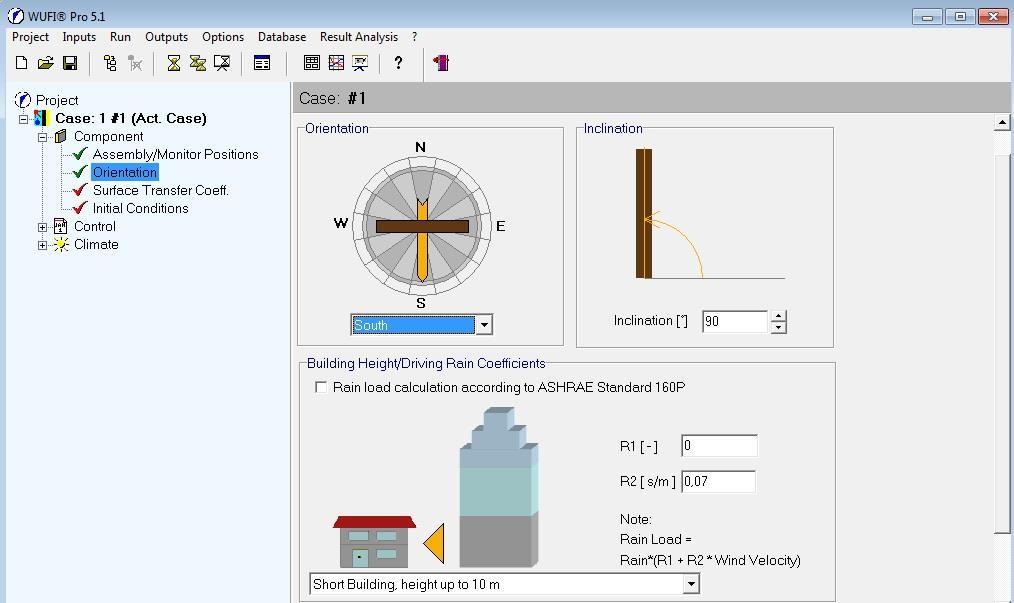Click the Component book icon

coord(61,136)
